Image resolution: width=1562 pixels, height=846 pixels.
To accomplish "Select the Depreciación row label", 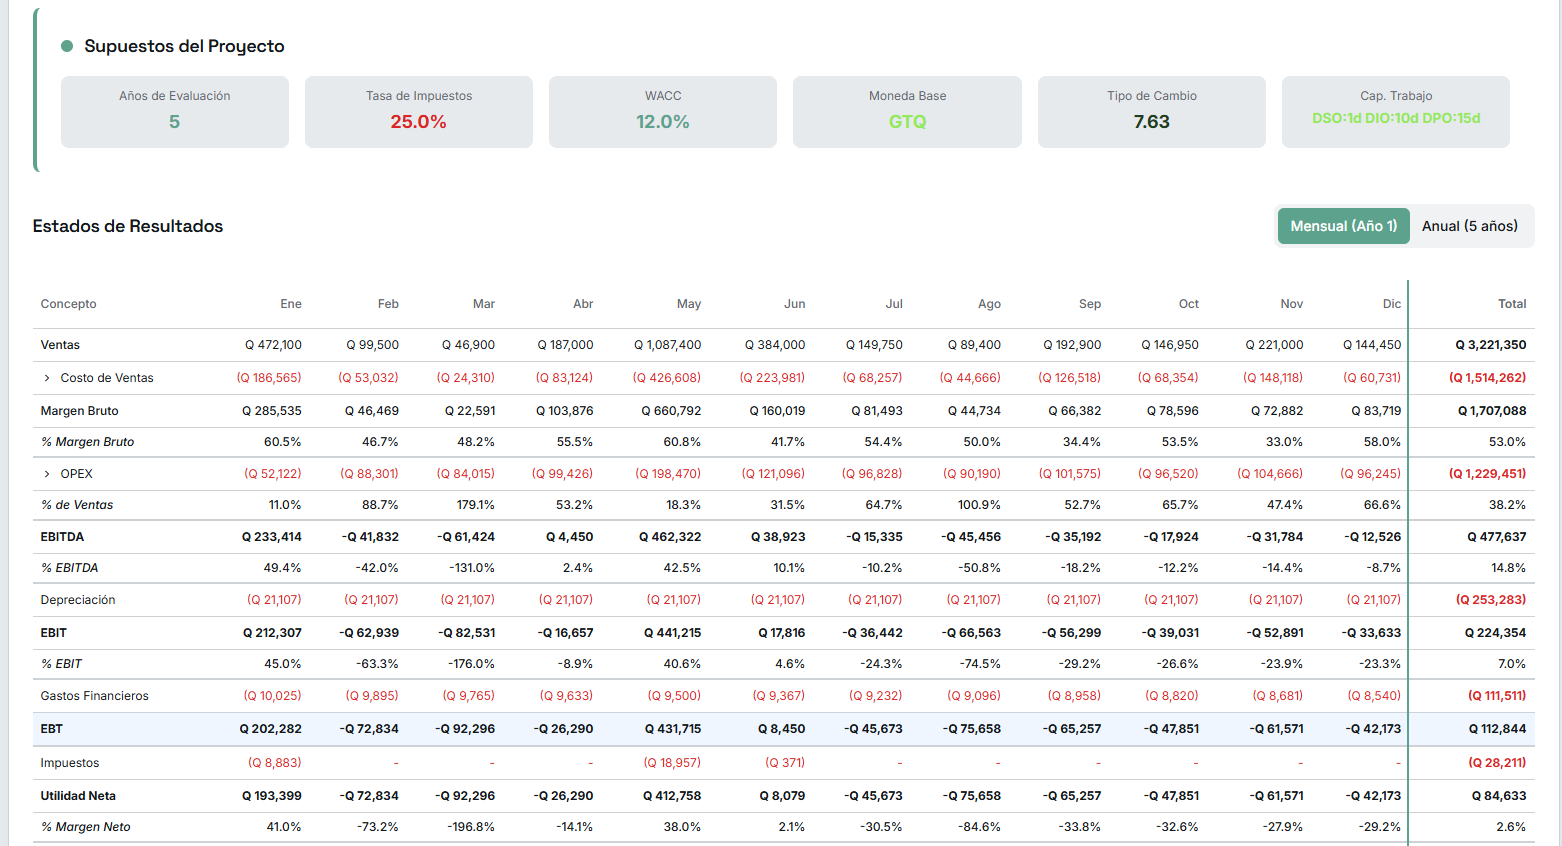I will click(78, 600).
